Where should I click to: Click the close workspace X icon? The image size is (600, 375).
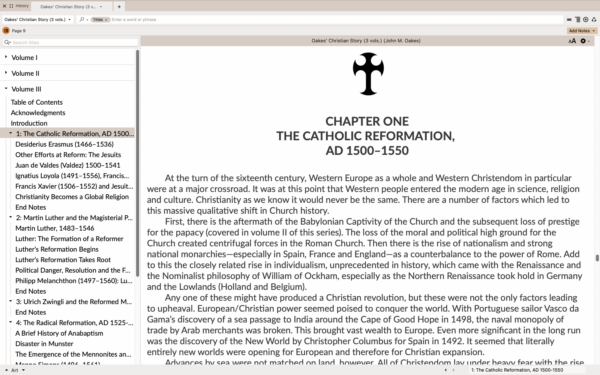click(4, 6)
